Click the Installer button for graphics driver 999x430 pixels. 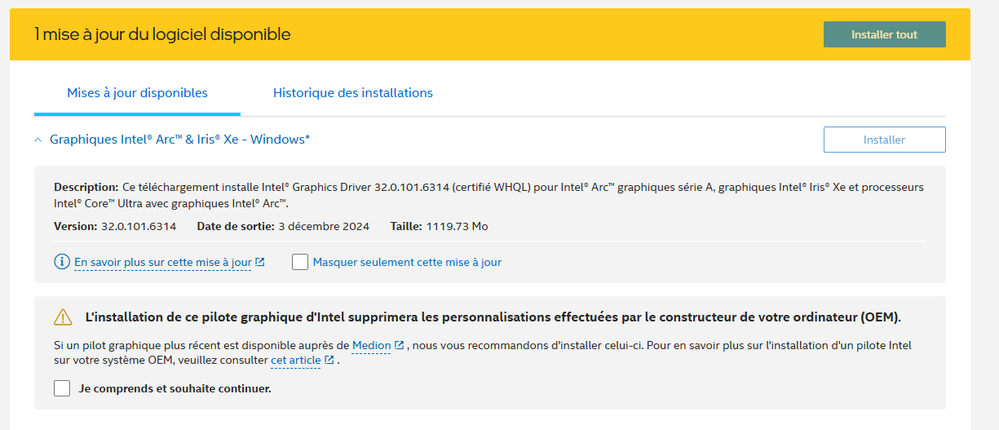[x=884, y=140]
